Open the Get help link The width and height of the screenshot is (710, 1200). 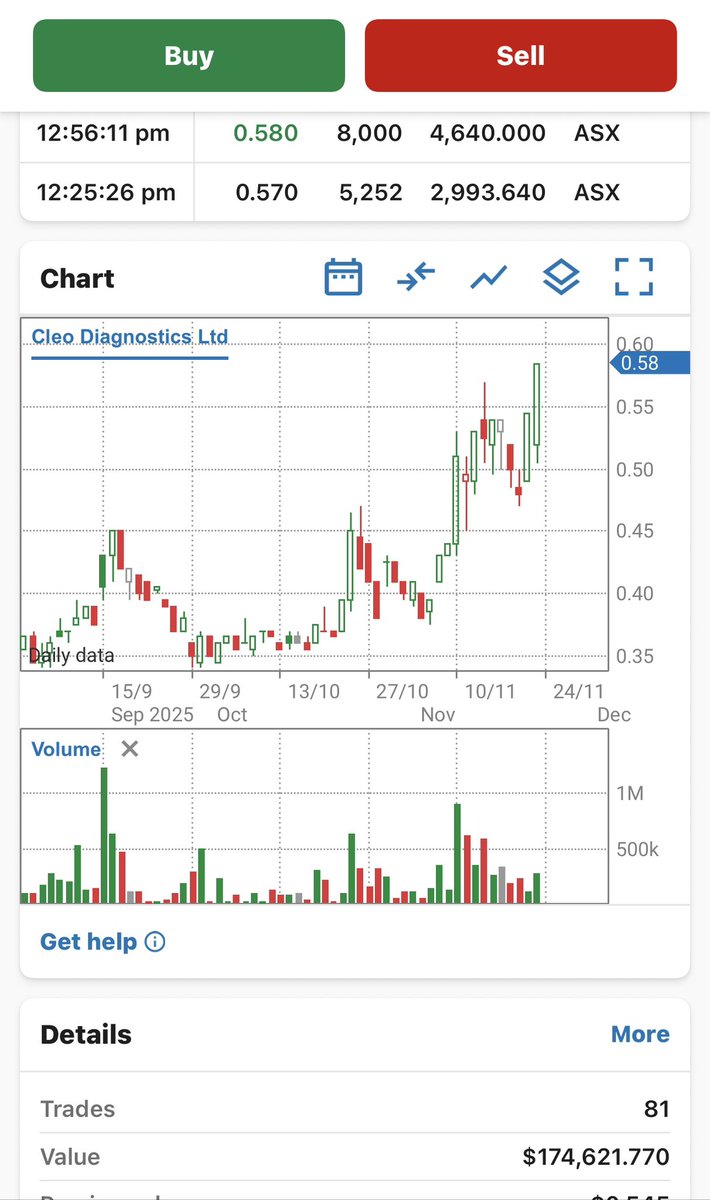click(x=88, y=941)
